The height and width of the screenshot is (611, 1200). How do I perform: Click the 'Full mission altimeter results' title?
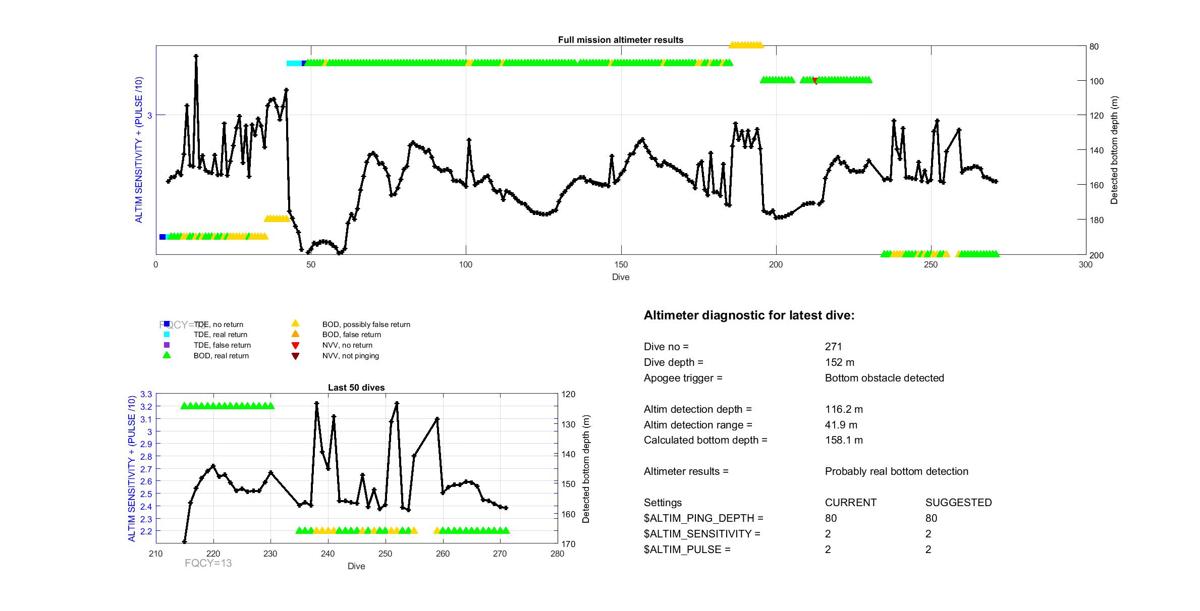[x=621, y=40]
